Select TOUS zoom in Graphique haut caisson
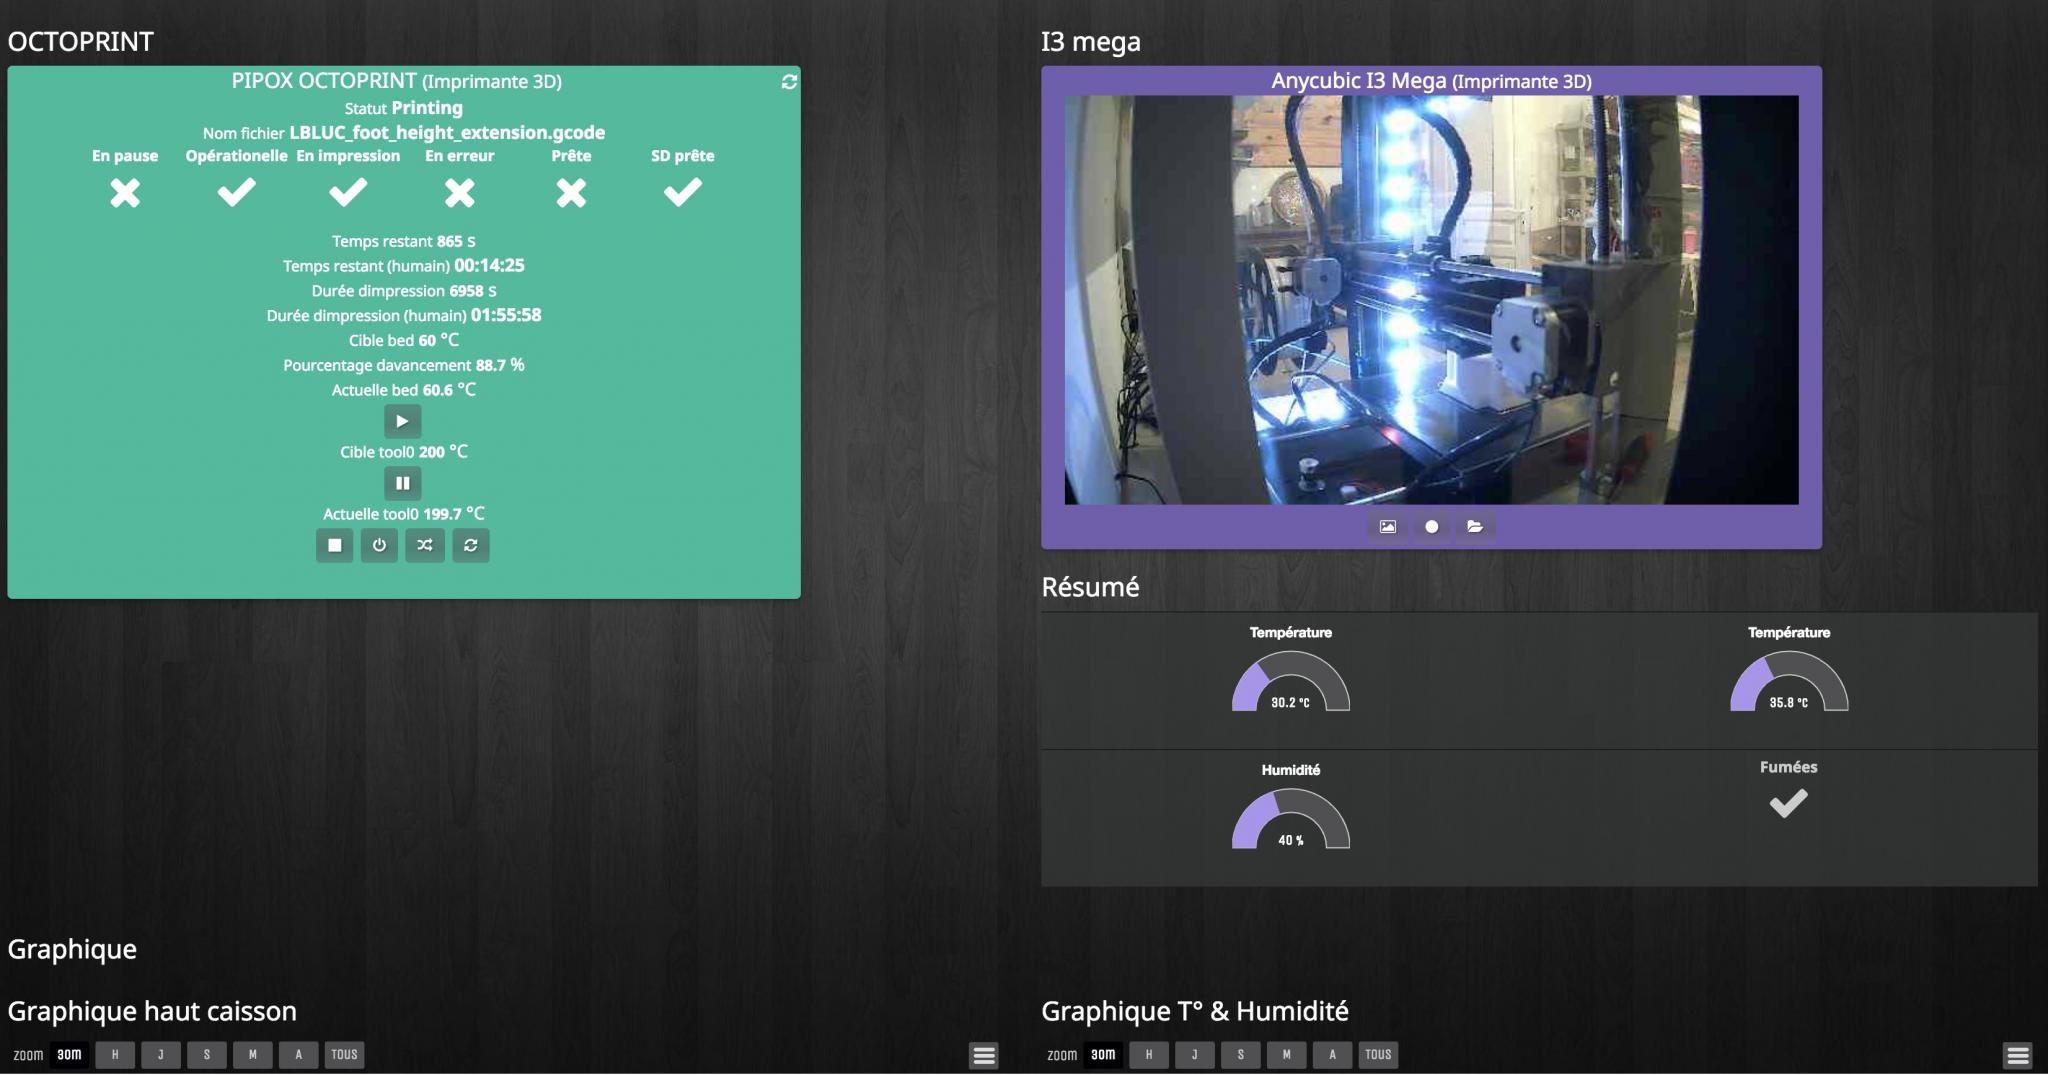2048x1075 pixels. click(345, 1055)
